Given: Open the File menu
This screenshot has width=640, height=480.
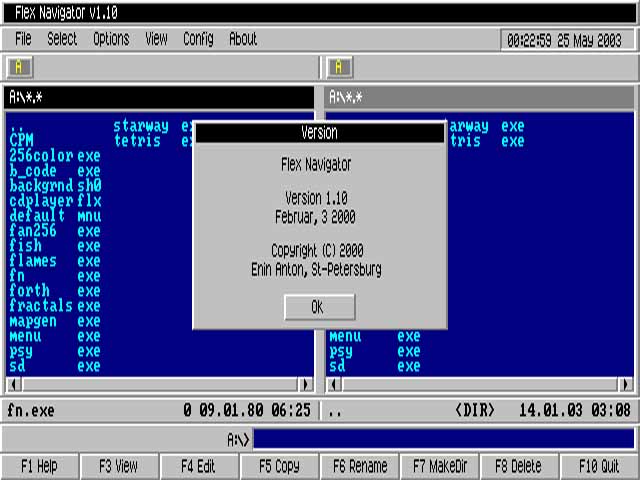Looking at the screenshot, I should click(x=23, y=39).
